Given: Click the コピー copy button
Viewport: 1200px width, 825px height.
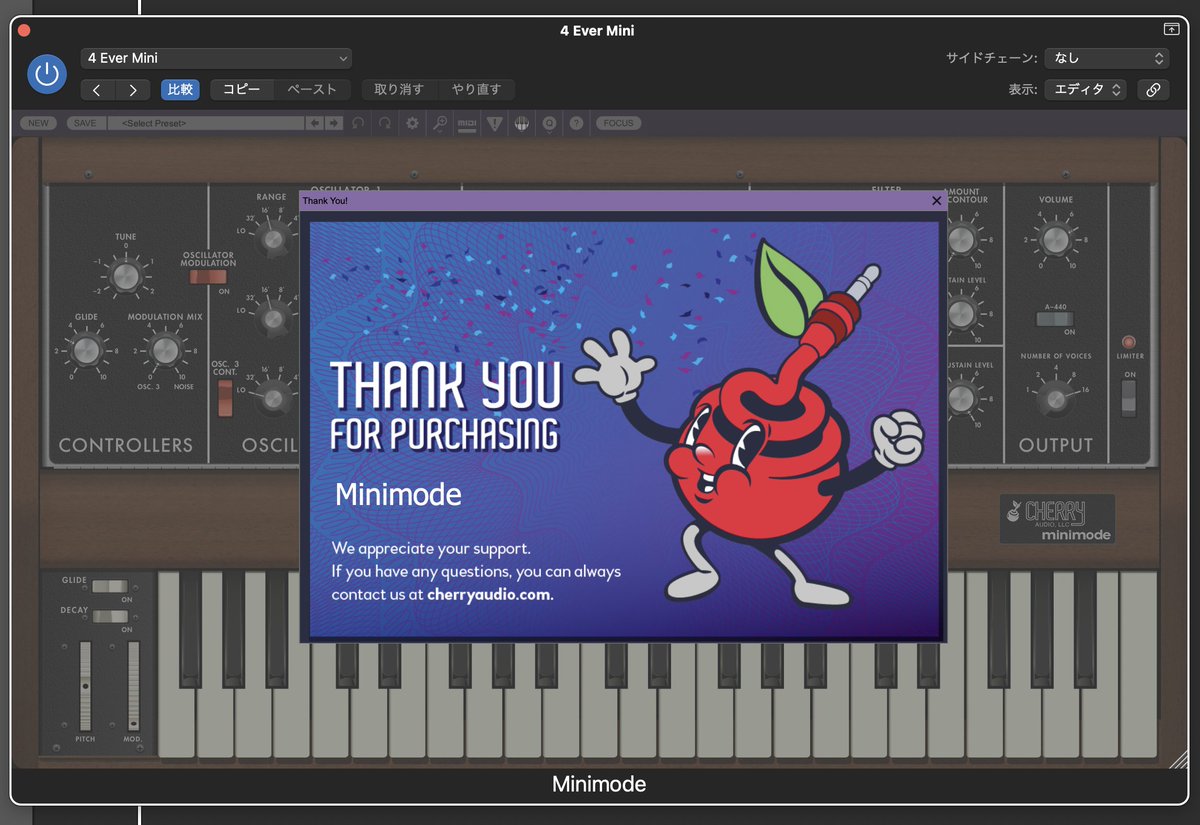Looking at the screenshot, I should 242,90.
